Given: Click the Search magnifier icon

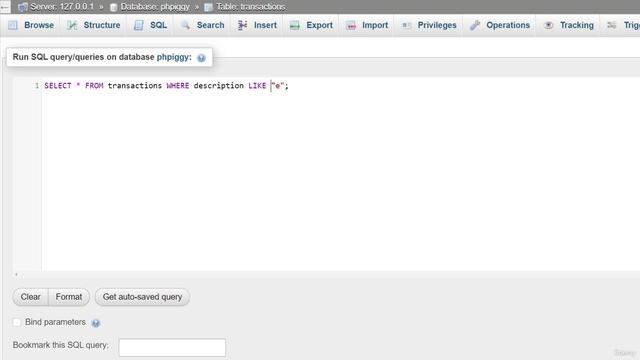Looking at the screenshot, I should tap(185, 25).
